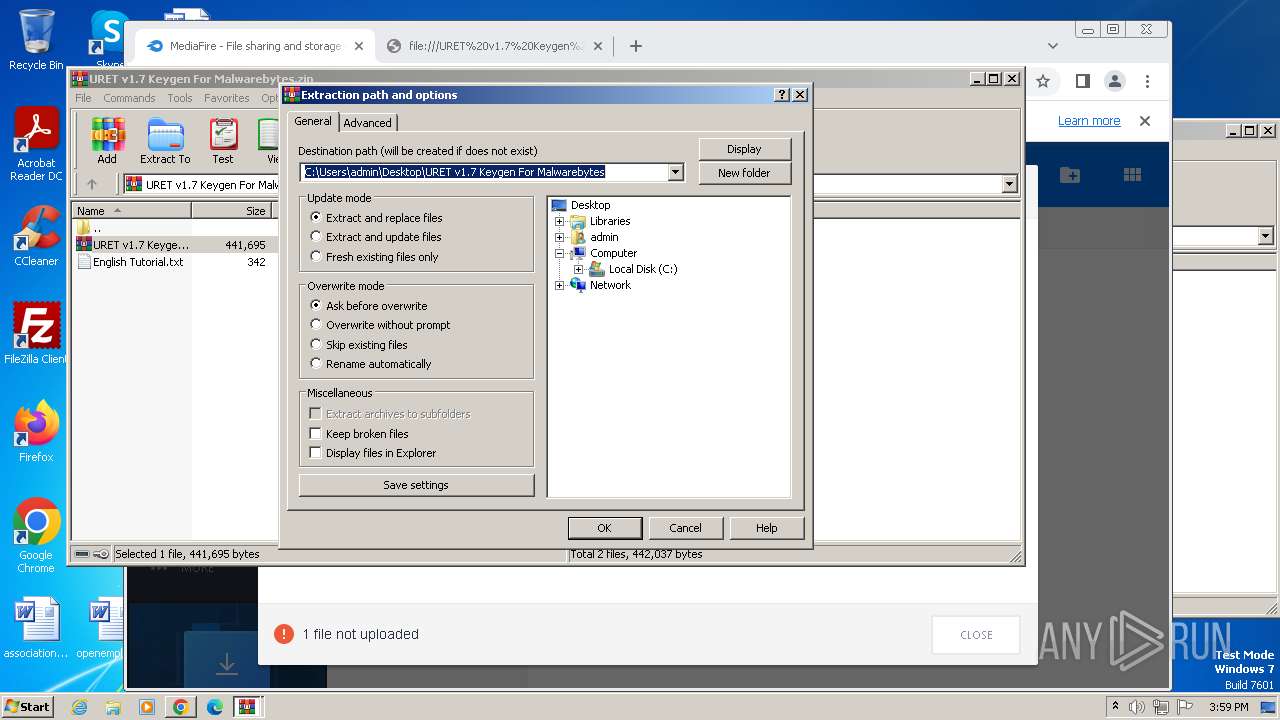The image size is (1280, 720).
Task: Open Acrobat Reader DC desktop icon
Action: coord(36,145)
